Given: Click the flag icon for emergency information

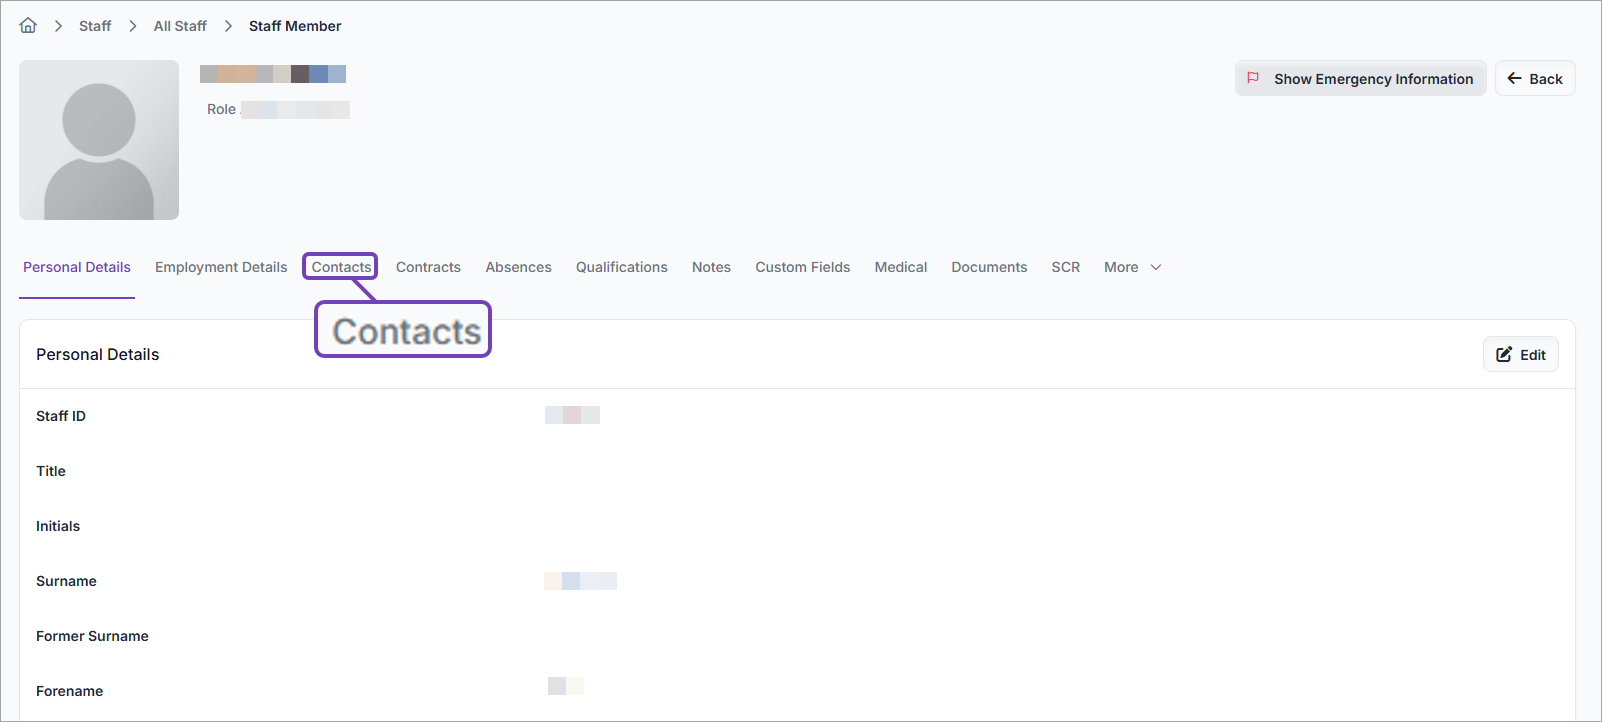Looking at the screenshot, I should click(1253, 78).
